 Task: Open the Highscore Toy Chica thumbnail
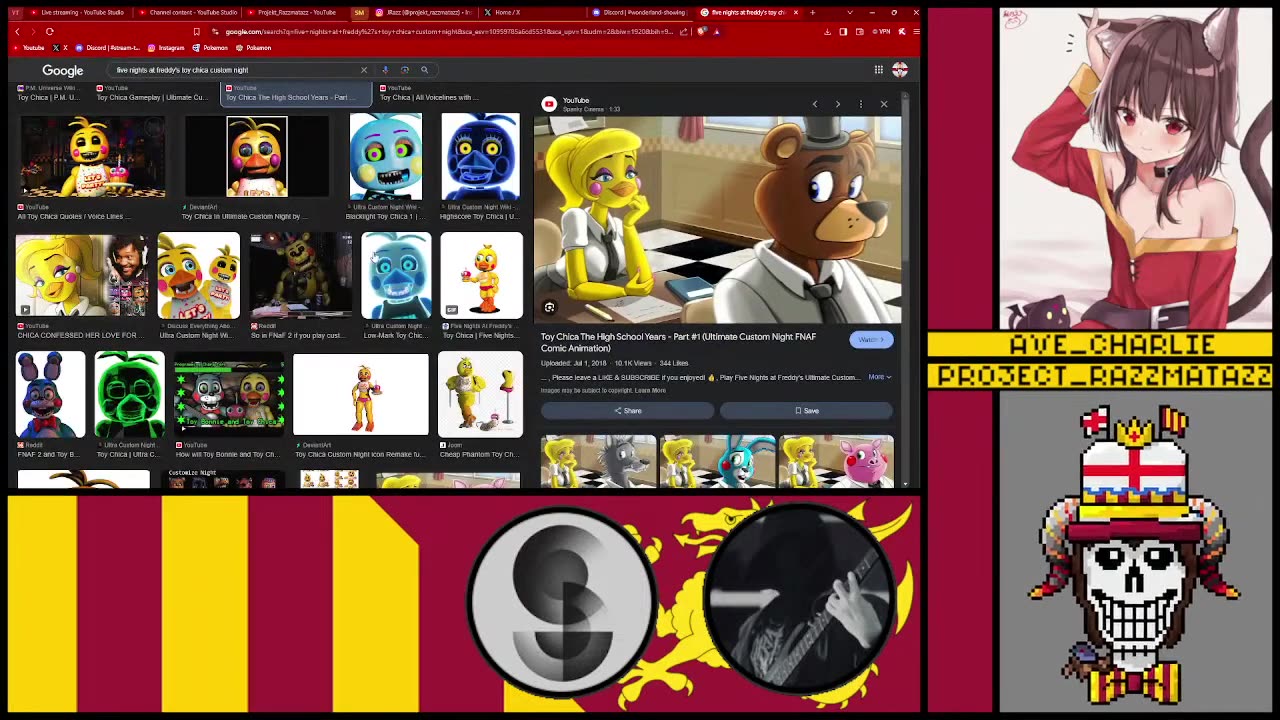coord(480,156)
